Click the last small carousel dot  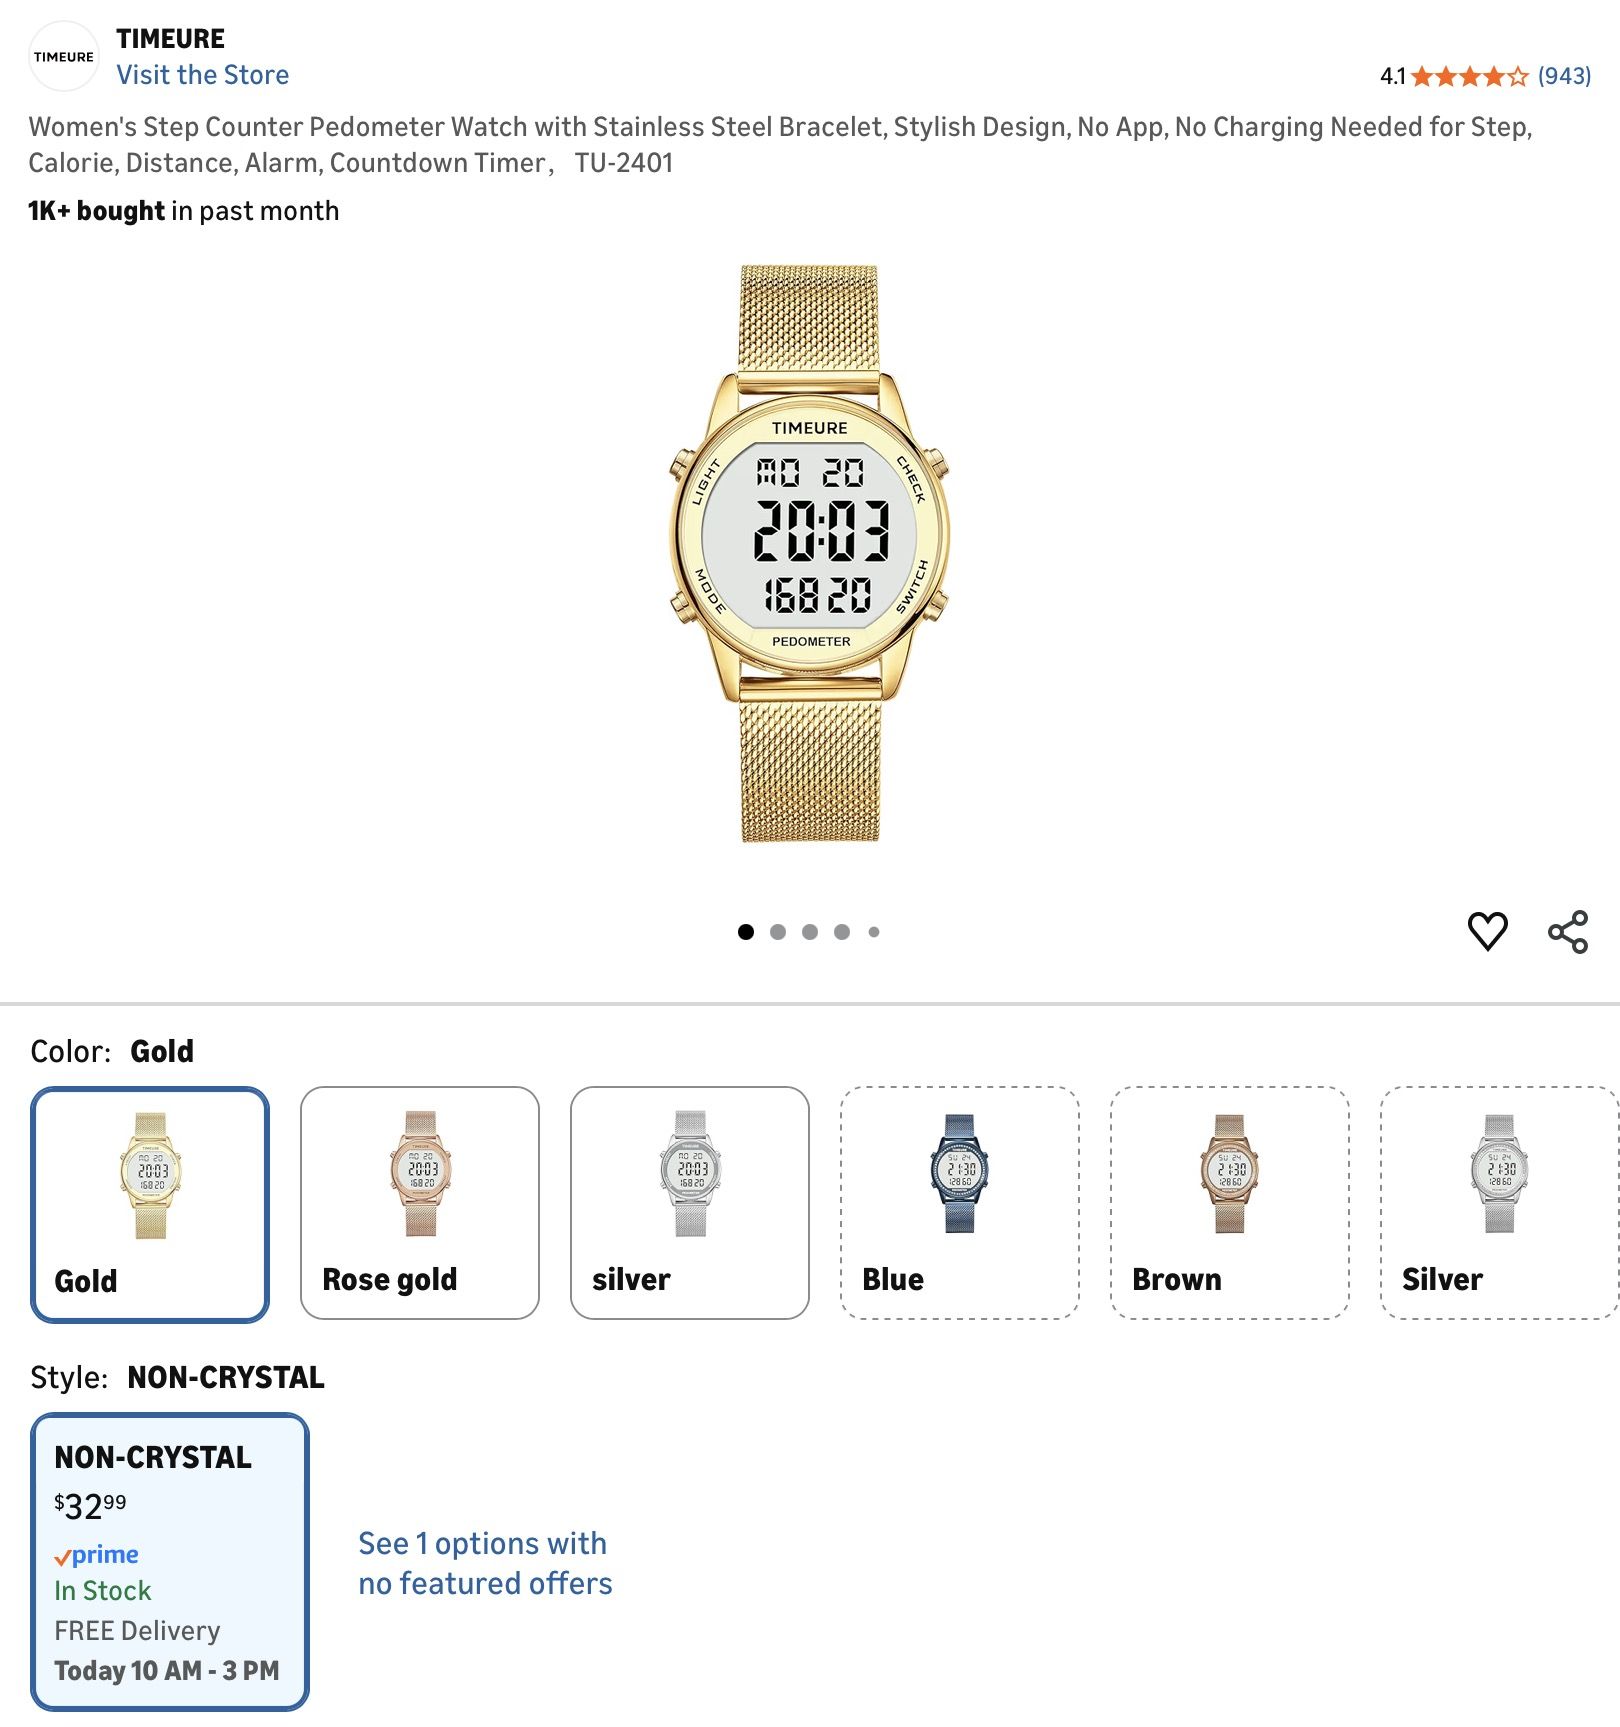point(874,932)
